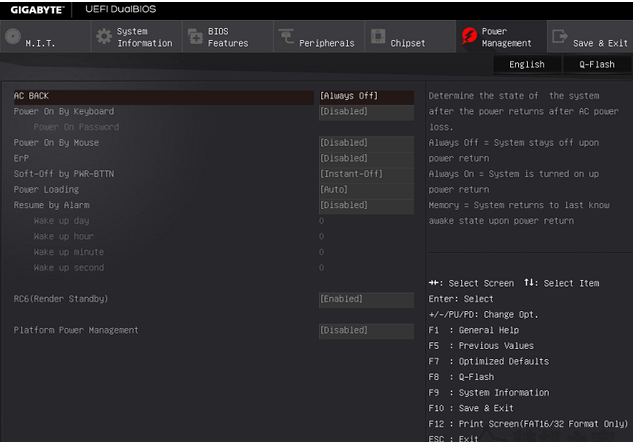Select Wake up second value field
Image resolution: width=633 pixels, height=442 pixels.
[x=321, y=268]
